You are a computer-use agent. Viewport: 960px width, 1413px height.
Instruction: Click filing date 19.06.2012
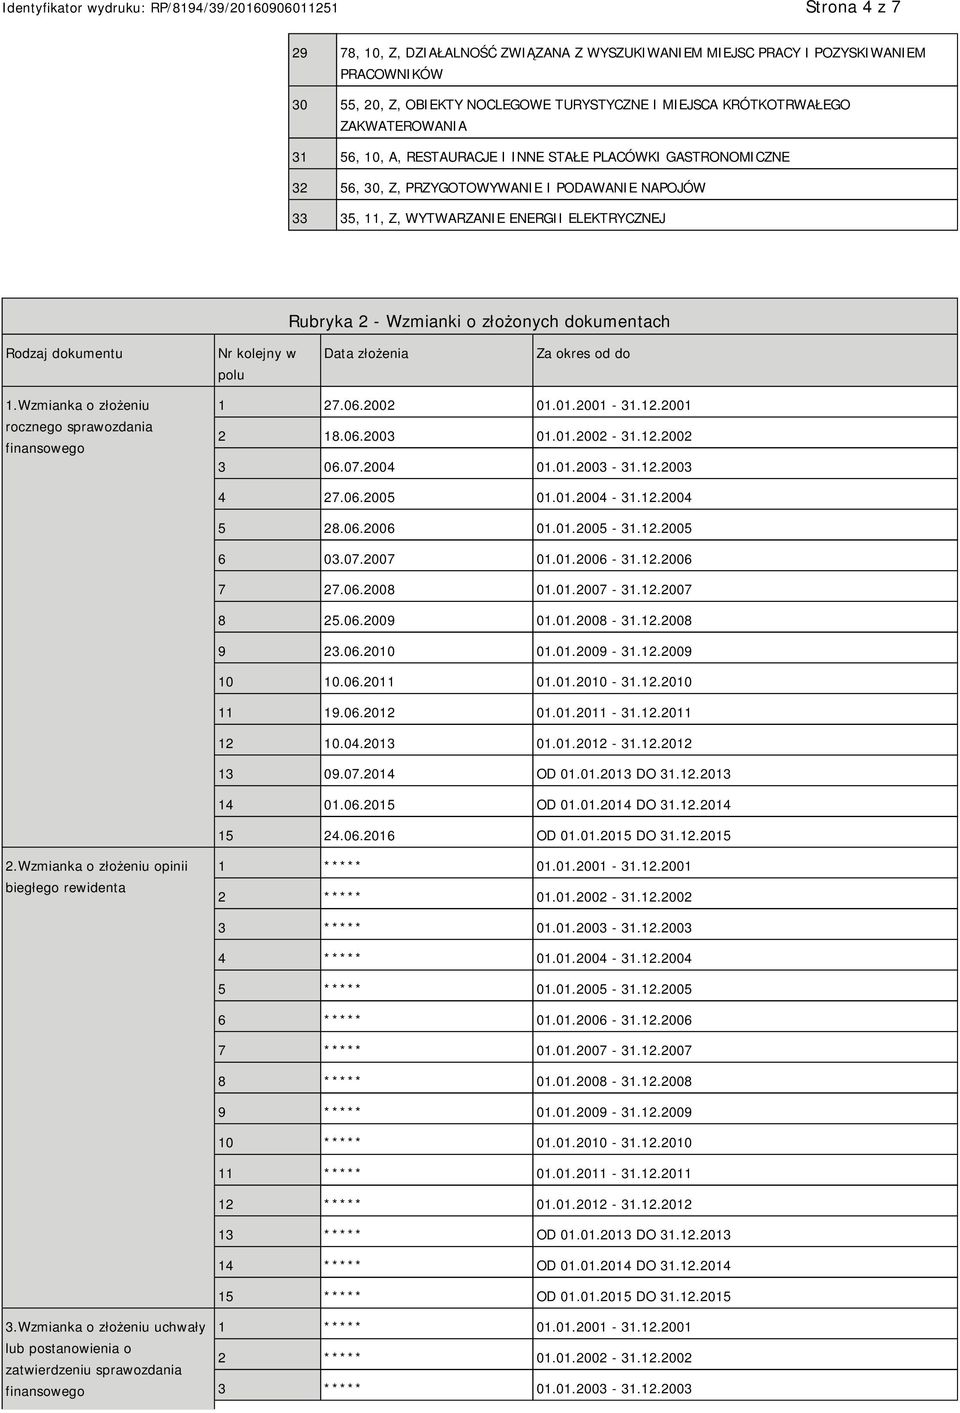tap(359, 713)
